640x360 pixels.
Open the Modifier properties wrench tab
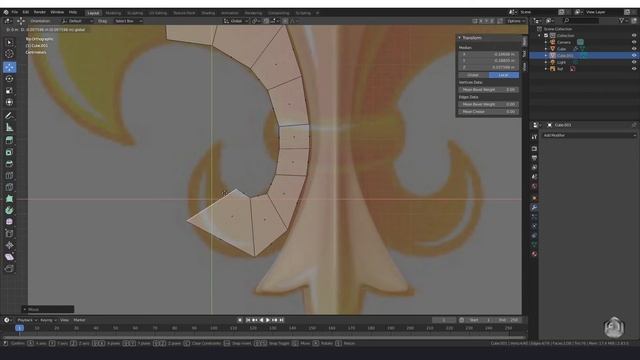tap(534, 208)
